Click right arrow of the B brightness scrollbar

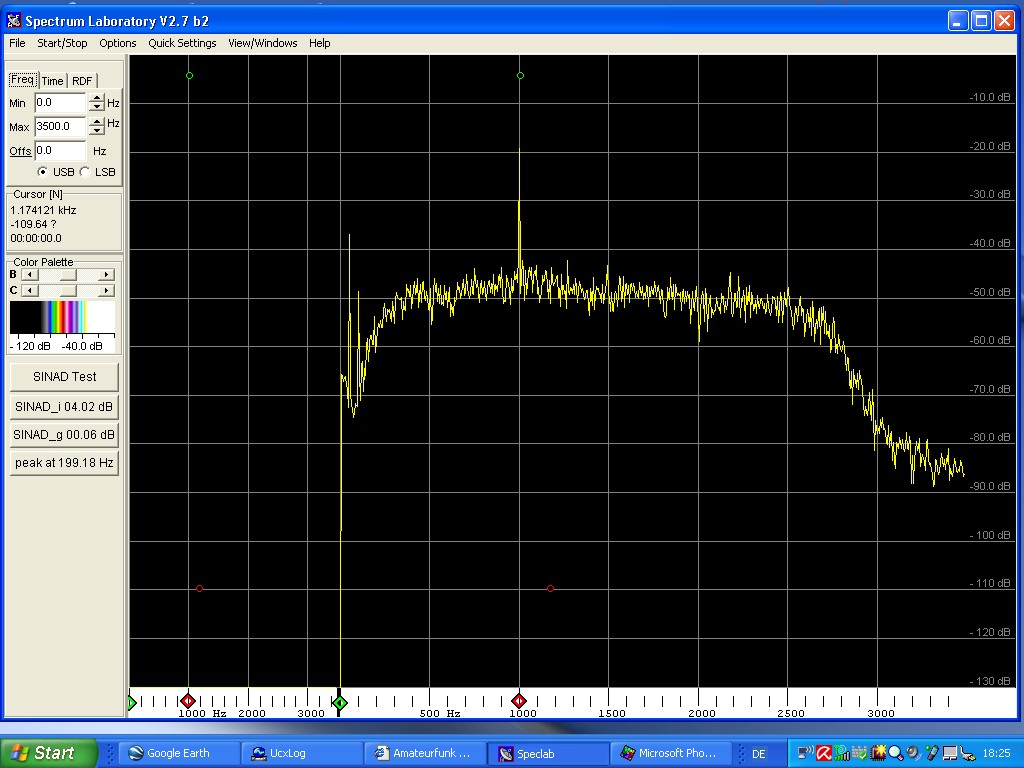coord(107,274)
